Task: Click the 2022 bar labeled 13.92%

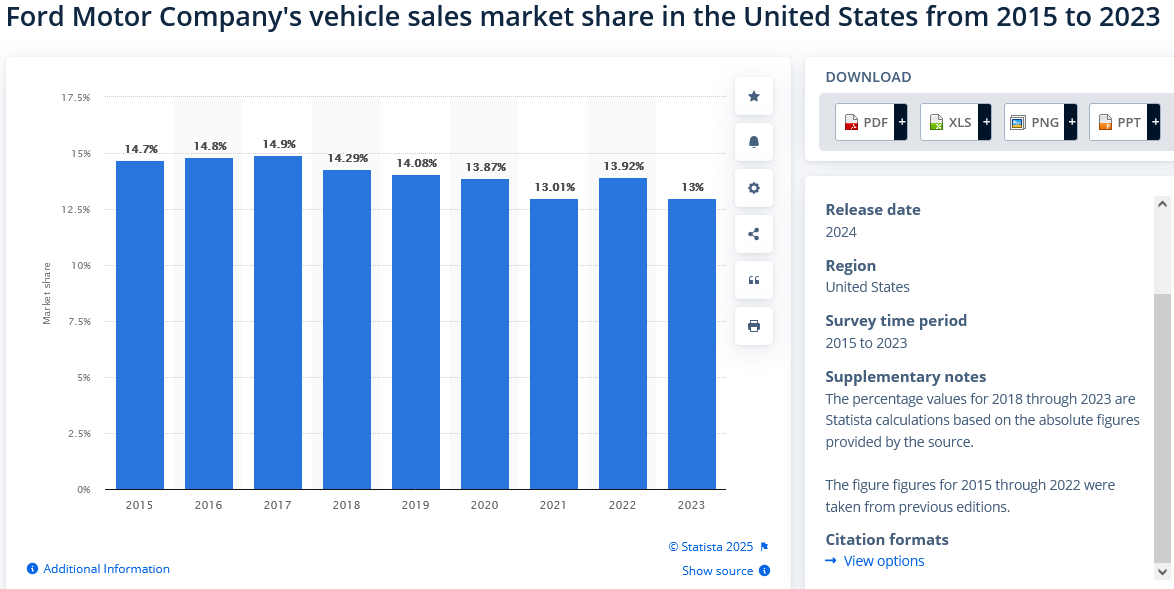Action: [623, 334]
